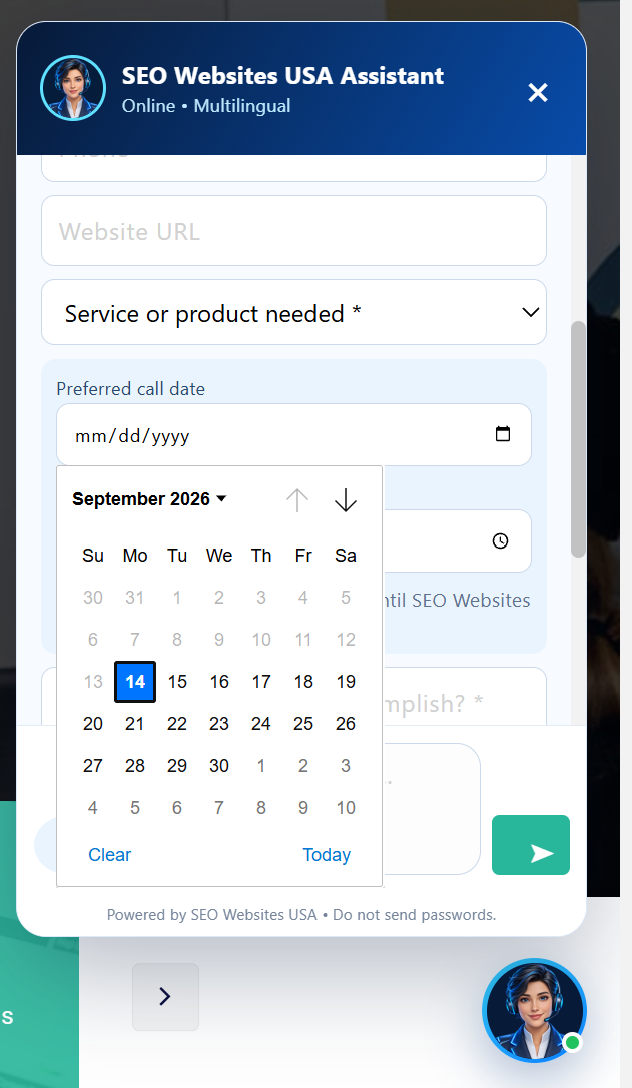Viewport: 632px width, 1088px height.
Task: Open the calendar picker icon in date field
Action: point(503,434)
